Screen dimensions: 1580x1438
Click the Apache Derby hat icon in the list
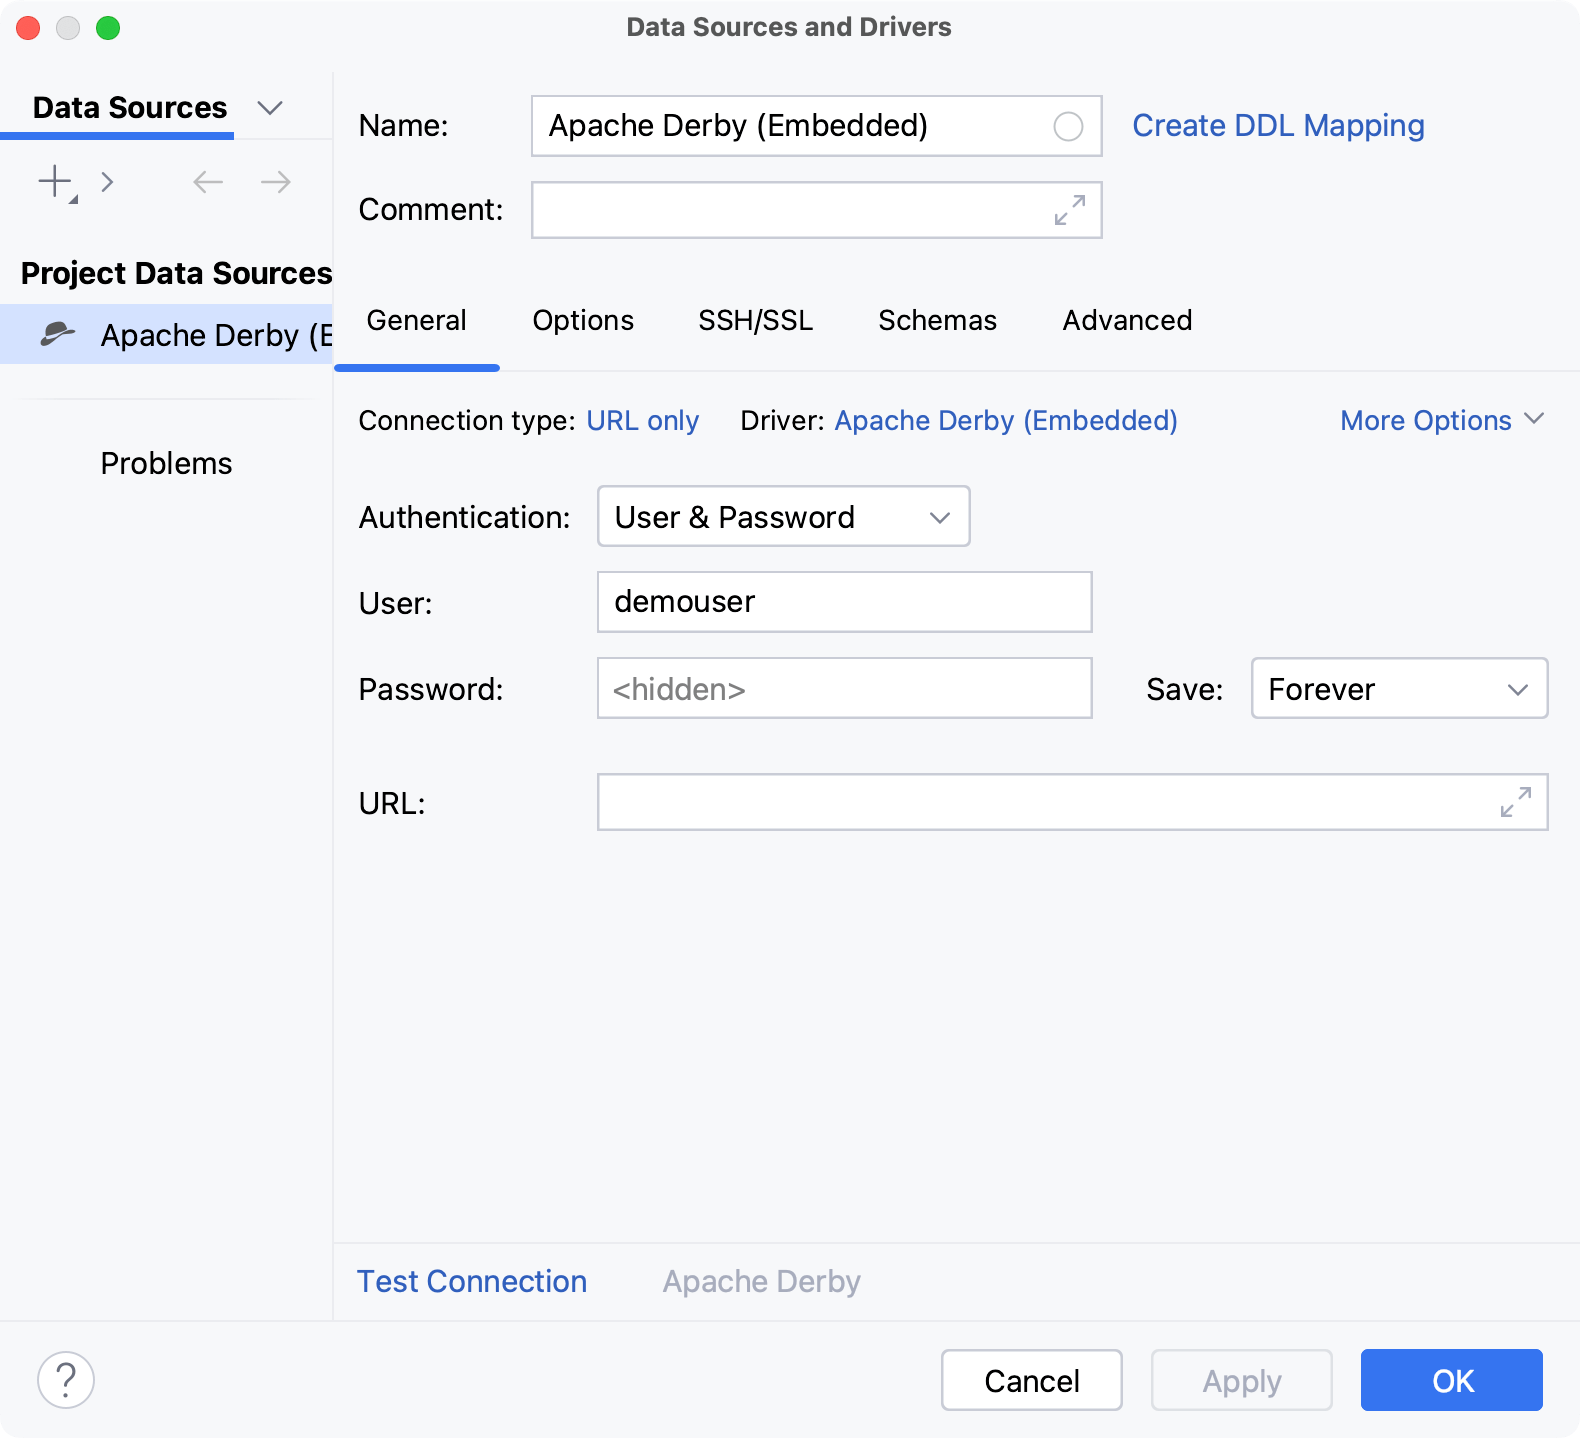pos(57,334)
